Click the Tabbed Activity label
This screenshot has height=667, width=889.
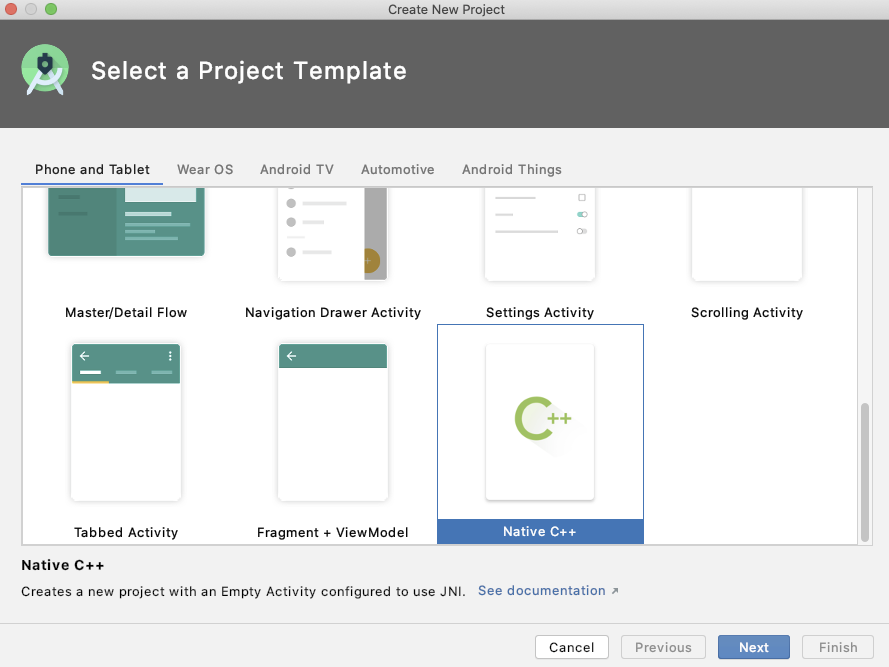pos(126,532)
